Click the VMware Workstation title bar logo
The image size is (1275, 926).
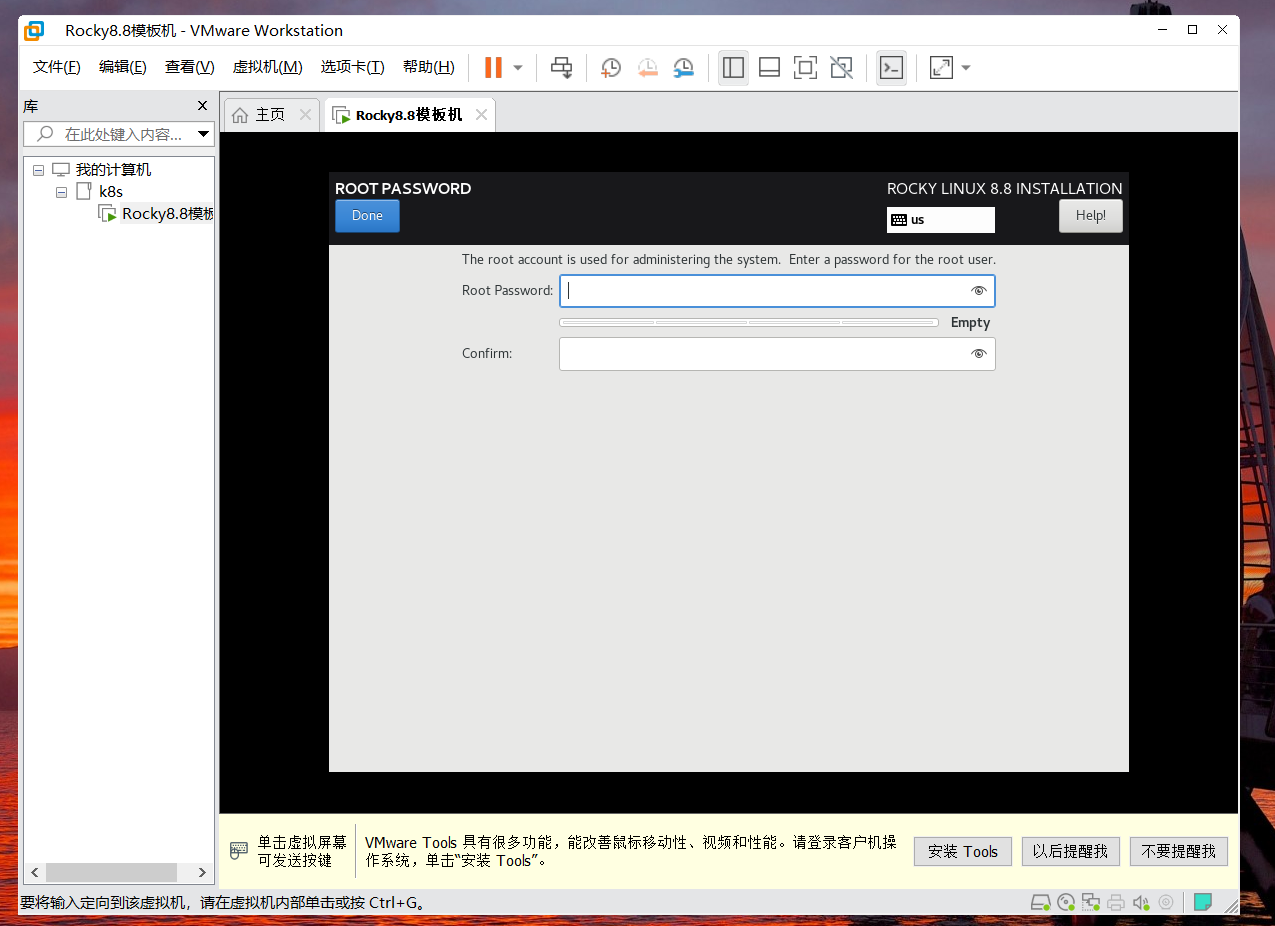[34, 31]
